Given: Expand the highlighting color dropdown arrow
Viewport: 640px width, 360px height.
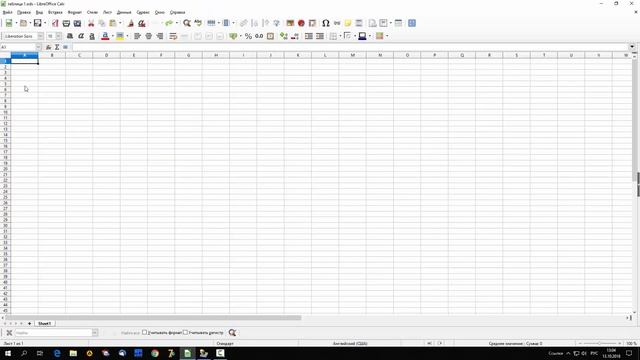Looking at the screenshot, I should (x=127, y=36).
